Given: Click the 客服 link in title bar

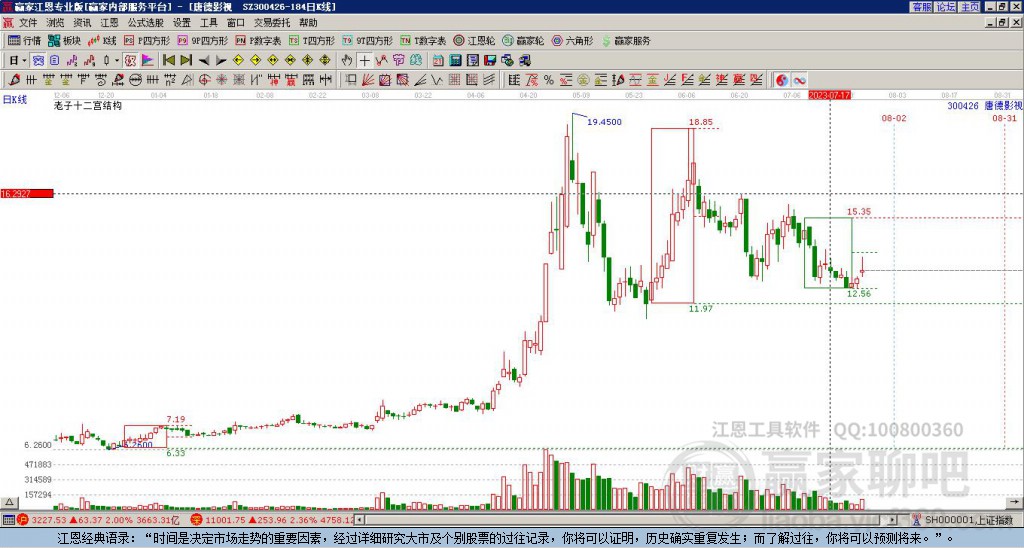Looking at the screenshot, I should pyautogui.click(x=922, y=7).
